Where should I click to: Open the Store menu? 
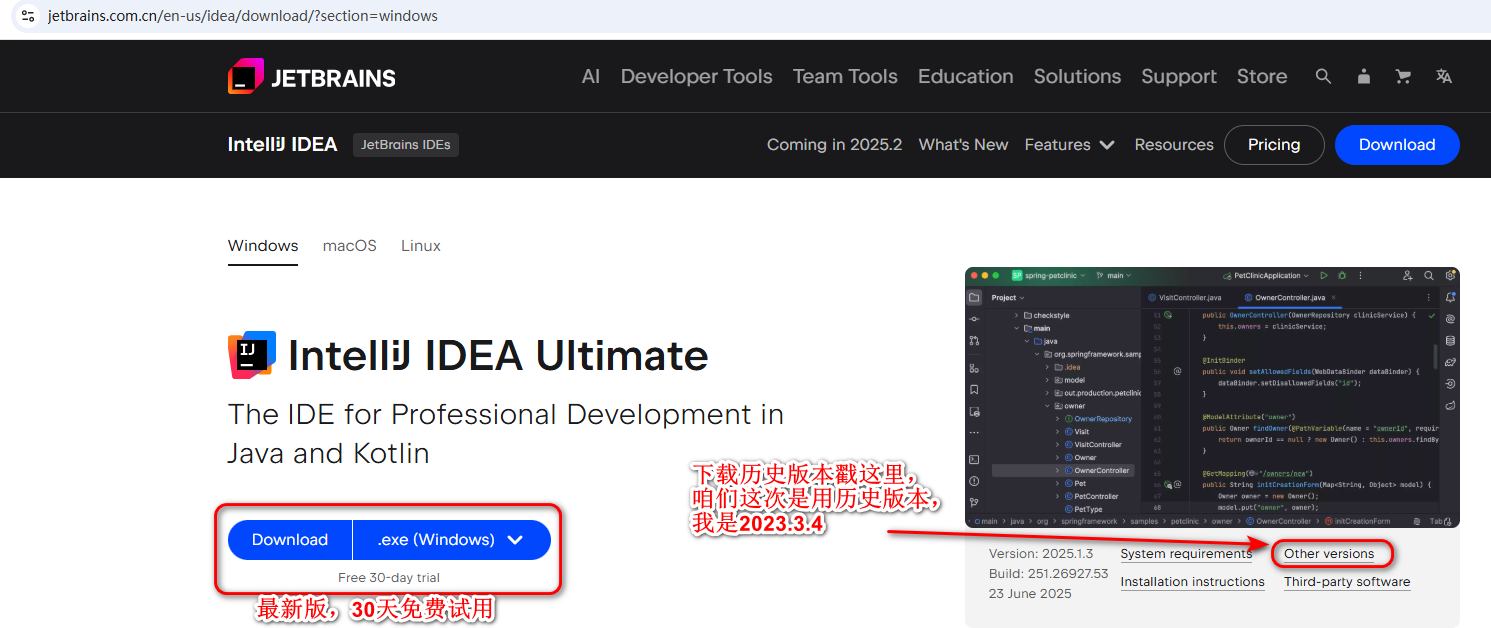pyautogui.click(x=1261, y=76)
